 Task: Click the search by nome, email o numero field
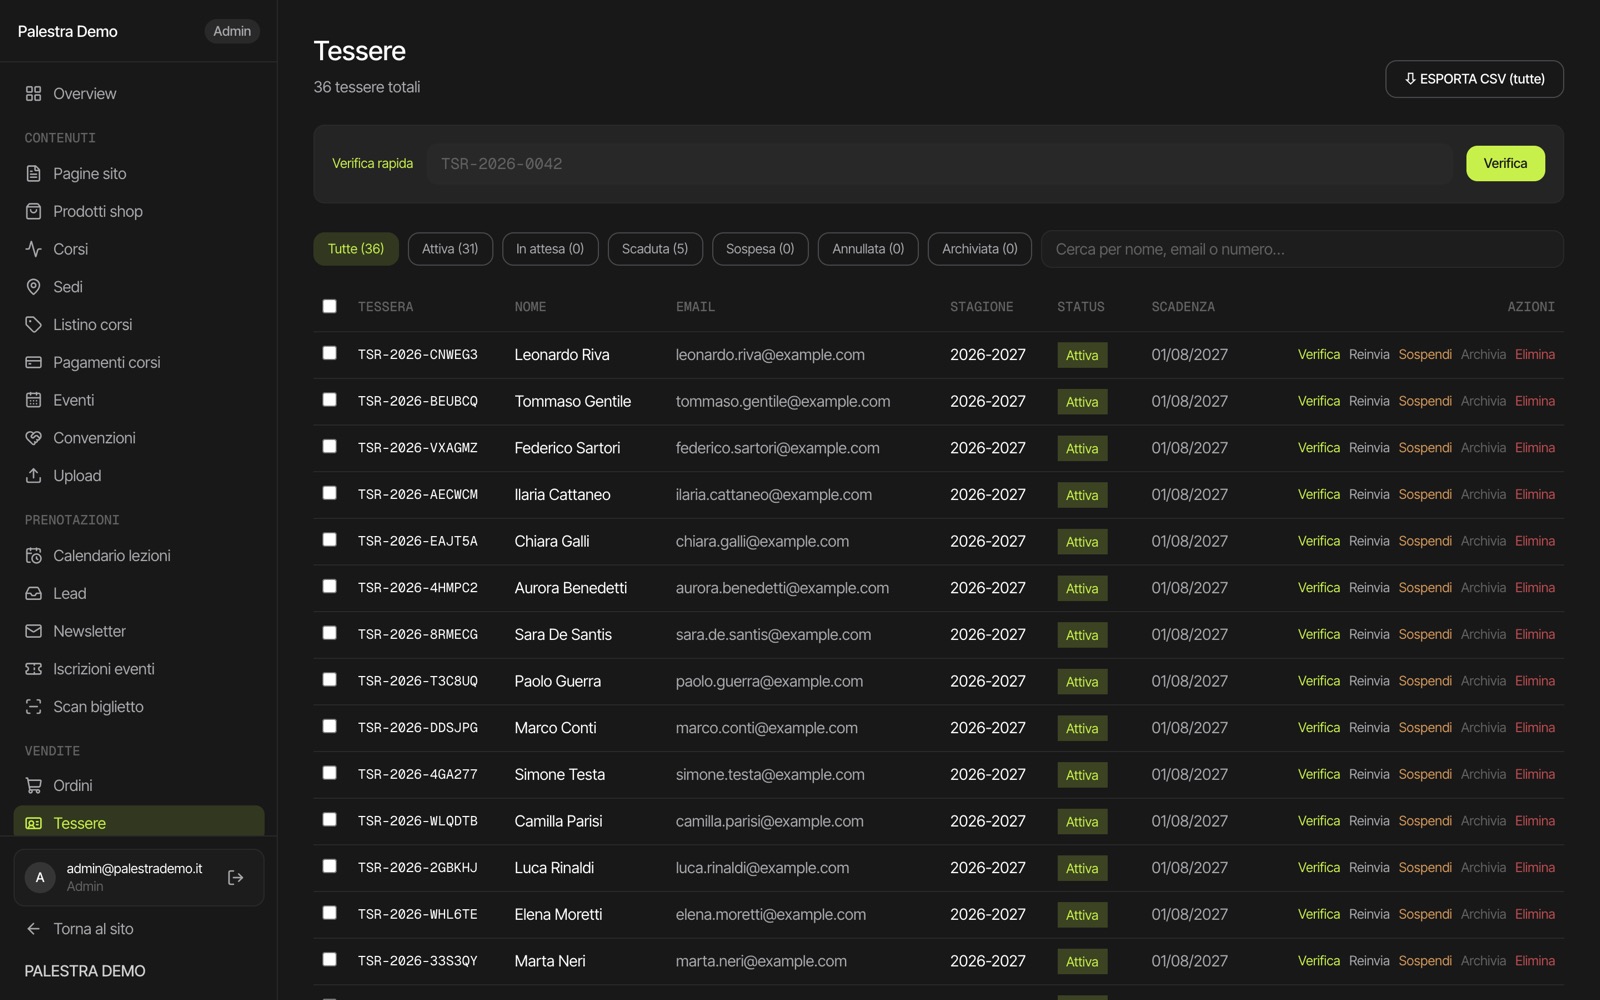point(1302,249)
